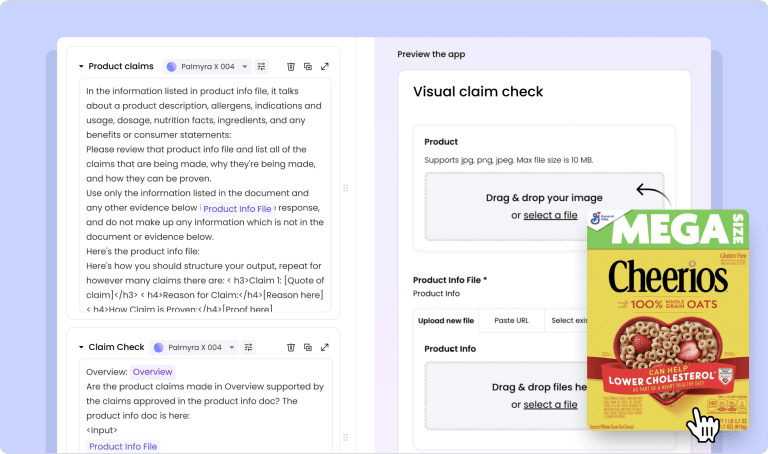The width and height of the screenshot is (768, 454).
Task: Click the Palmyra model logo in Product claims
Action: 171,67
